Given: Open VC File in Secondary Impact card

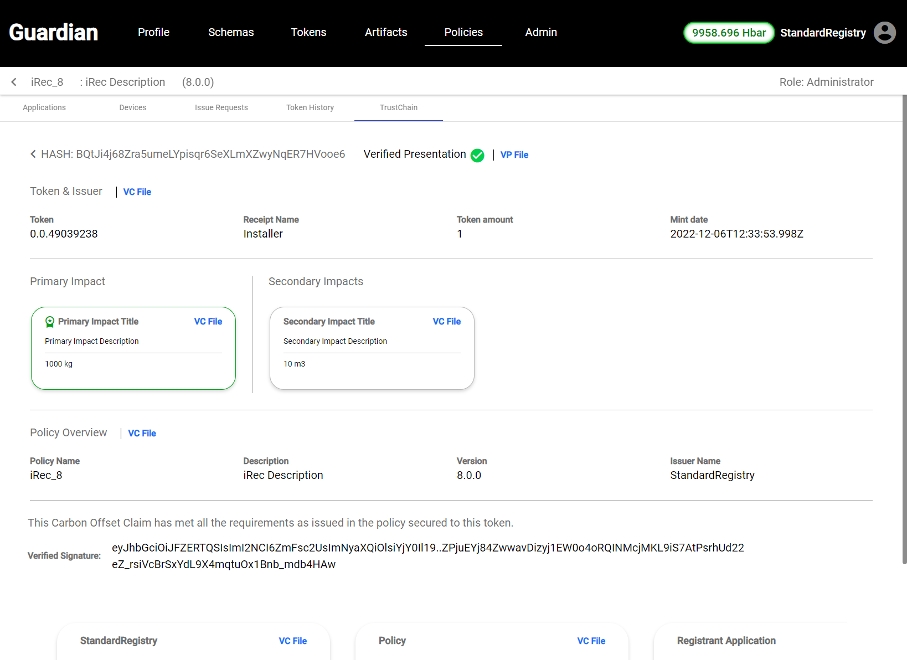Looking at the screenshot, I should click(x=446, y=322).
